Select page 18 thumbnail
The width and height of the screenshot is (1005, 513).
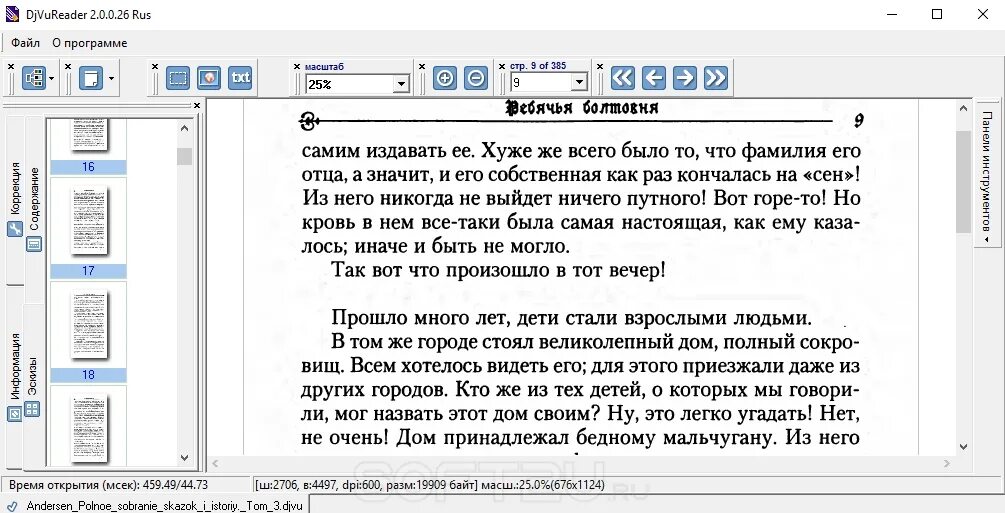click(88, 333)
